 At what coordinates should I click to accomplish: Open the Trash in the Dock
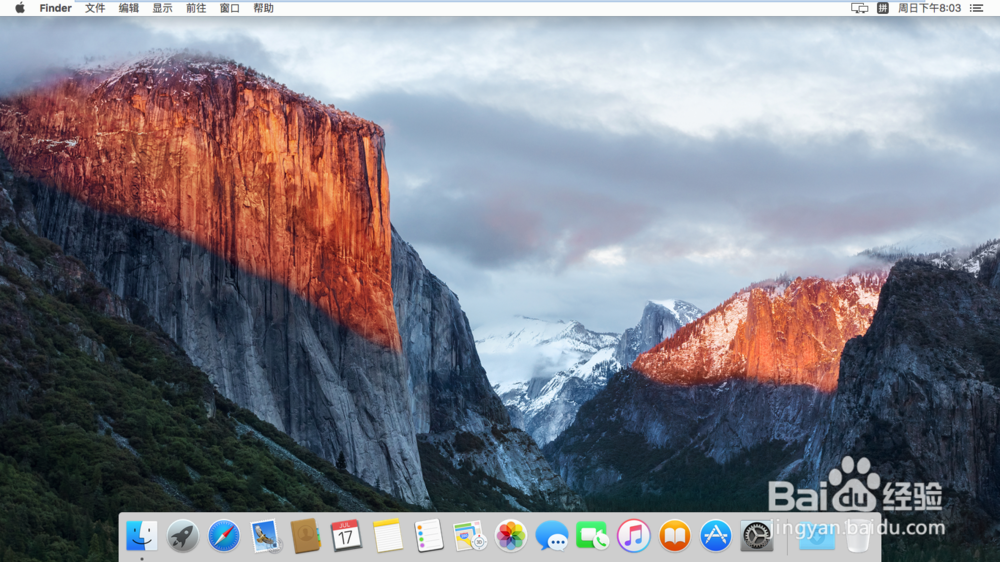(x=858, y=535)
